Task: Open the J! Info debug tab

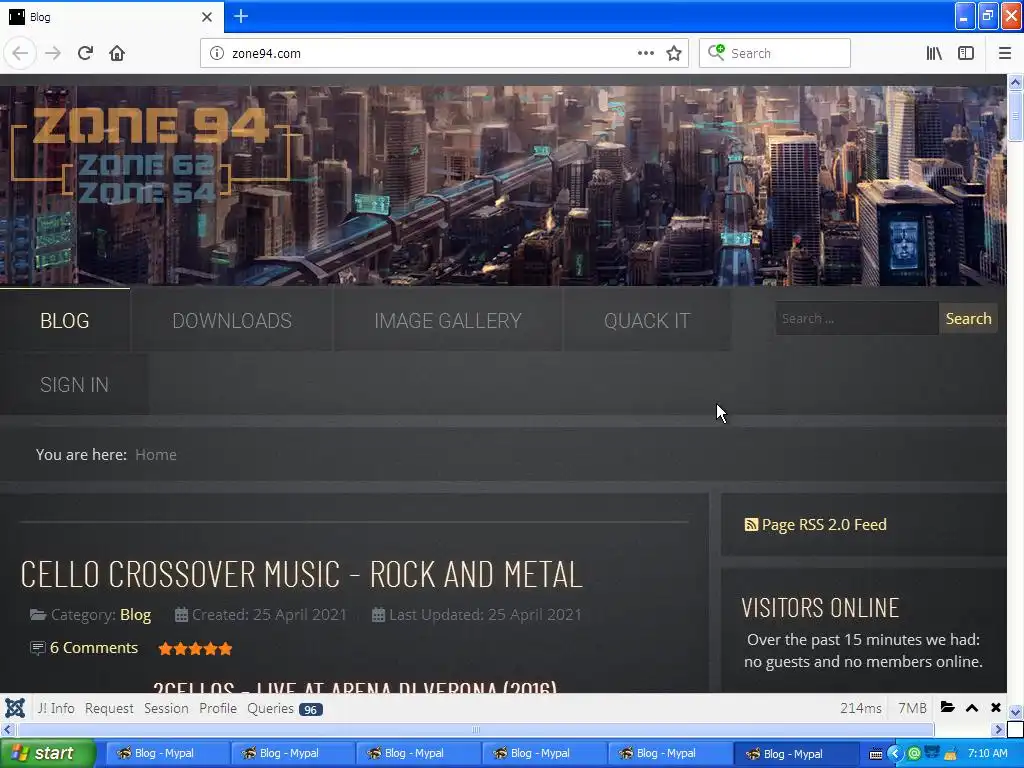Action: coord(56,709)
